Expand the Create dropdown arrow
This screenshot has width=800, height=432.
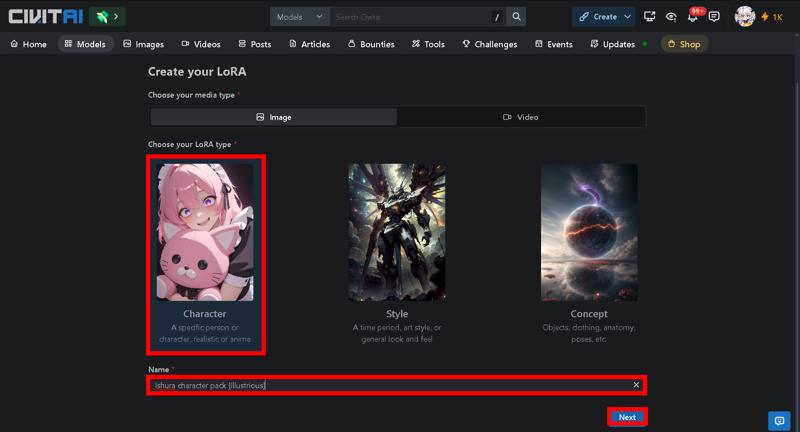coord(628,17)
